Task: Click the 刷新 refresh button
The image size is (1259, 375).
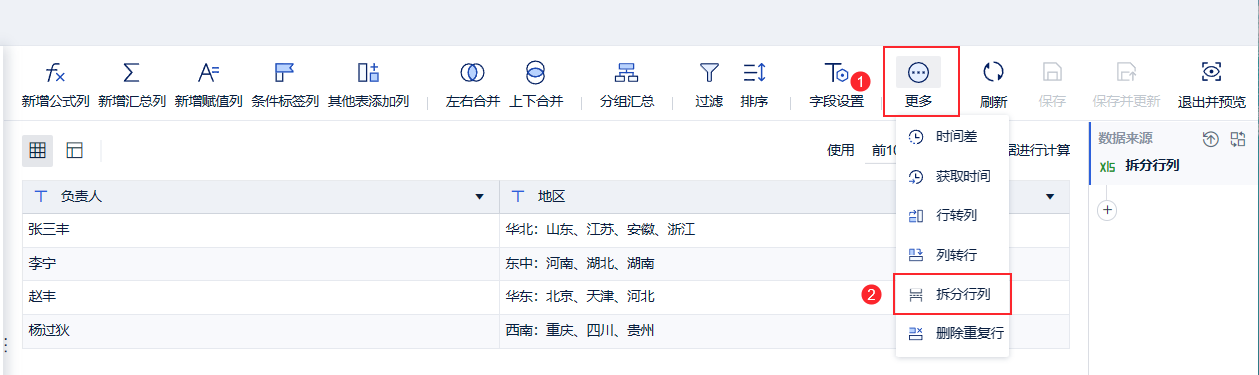Action: [993, 84]
